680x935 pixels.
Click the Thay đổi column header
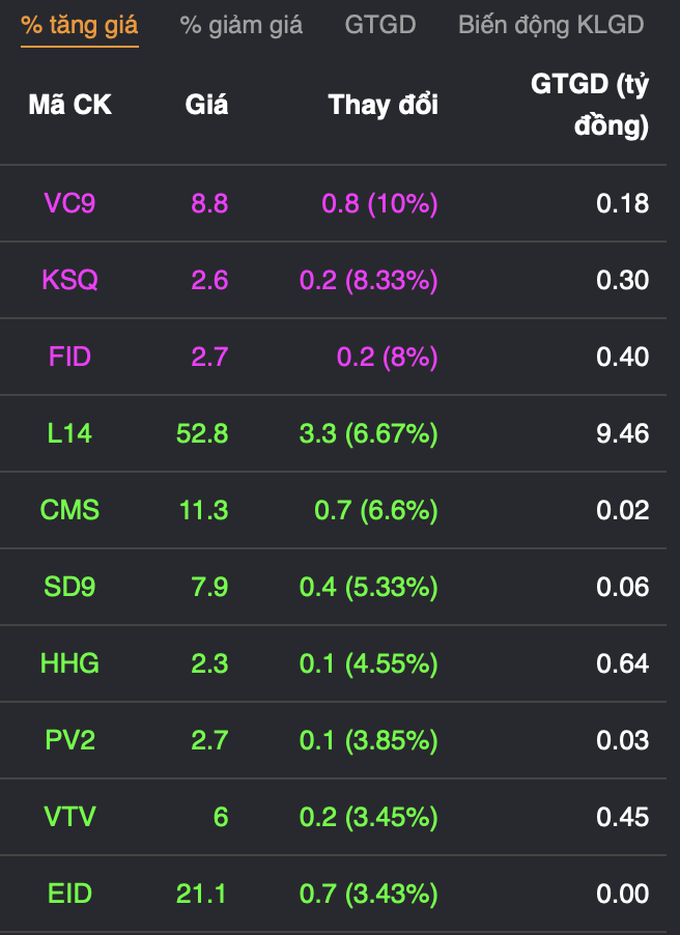pos(383,105)
